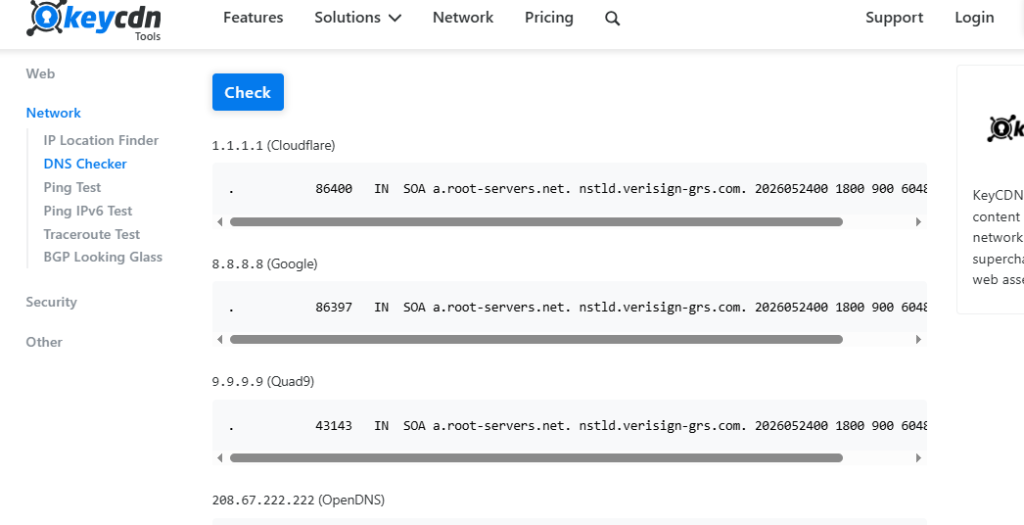This screenshot has height=525, width=1024.
Task: Click the KeyCDN logo in right sidebar card
Action: [1005, 129]
